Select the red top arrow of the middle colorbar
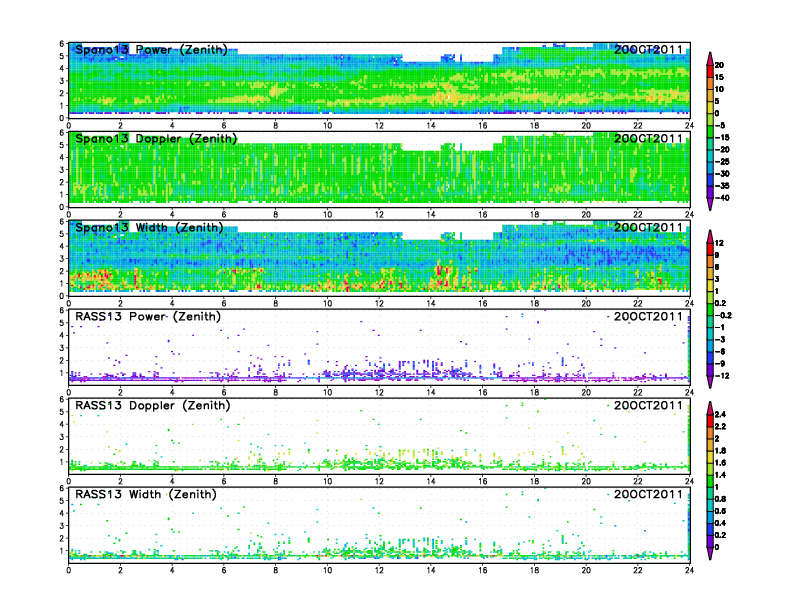 pyautogui.click(x=708, y=235)
